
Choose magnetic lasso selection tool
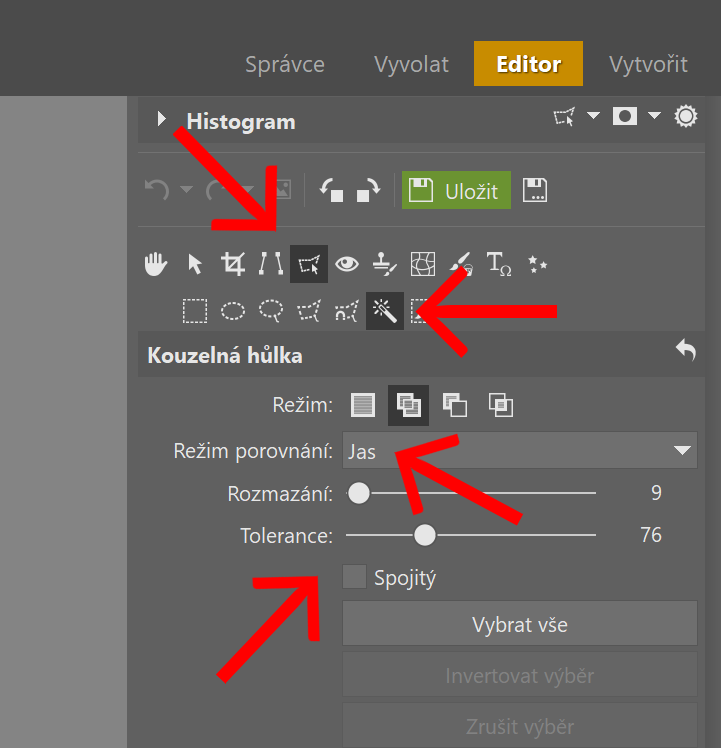347,311
